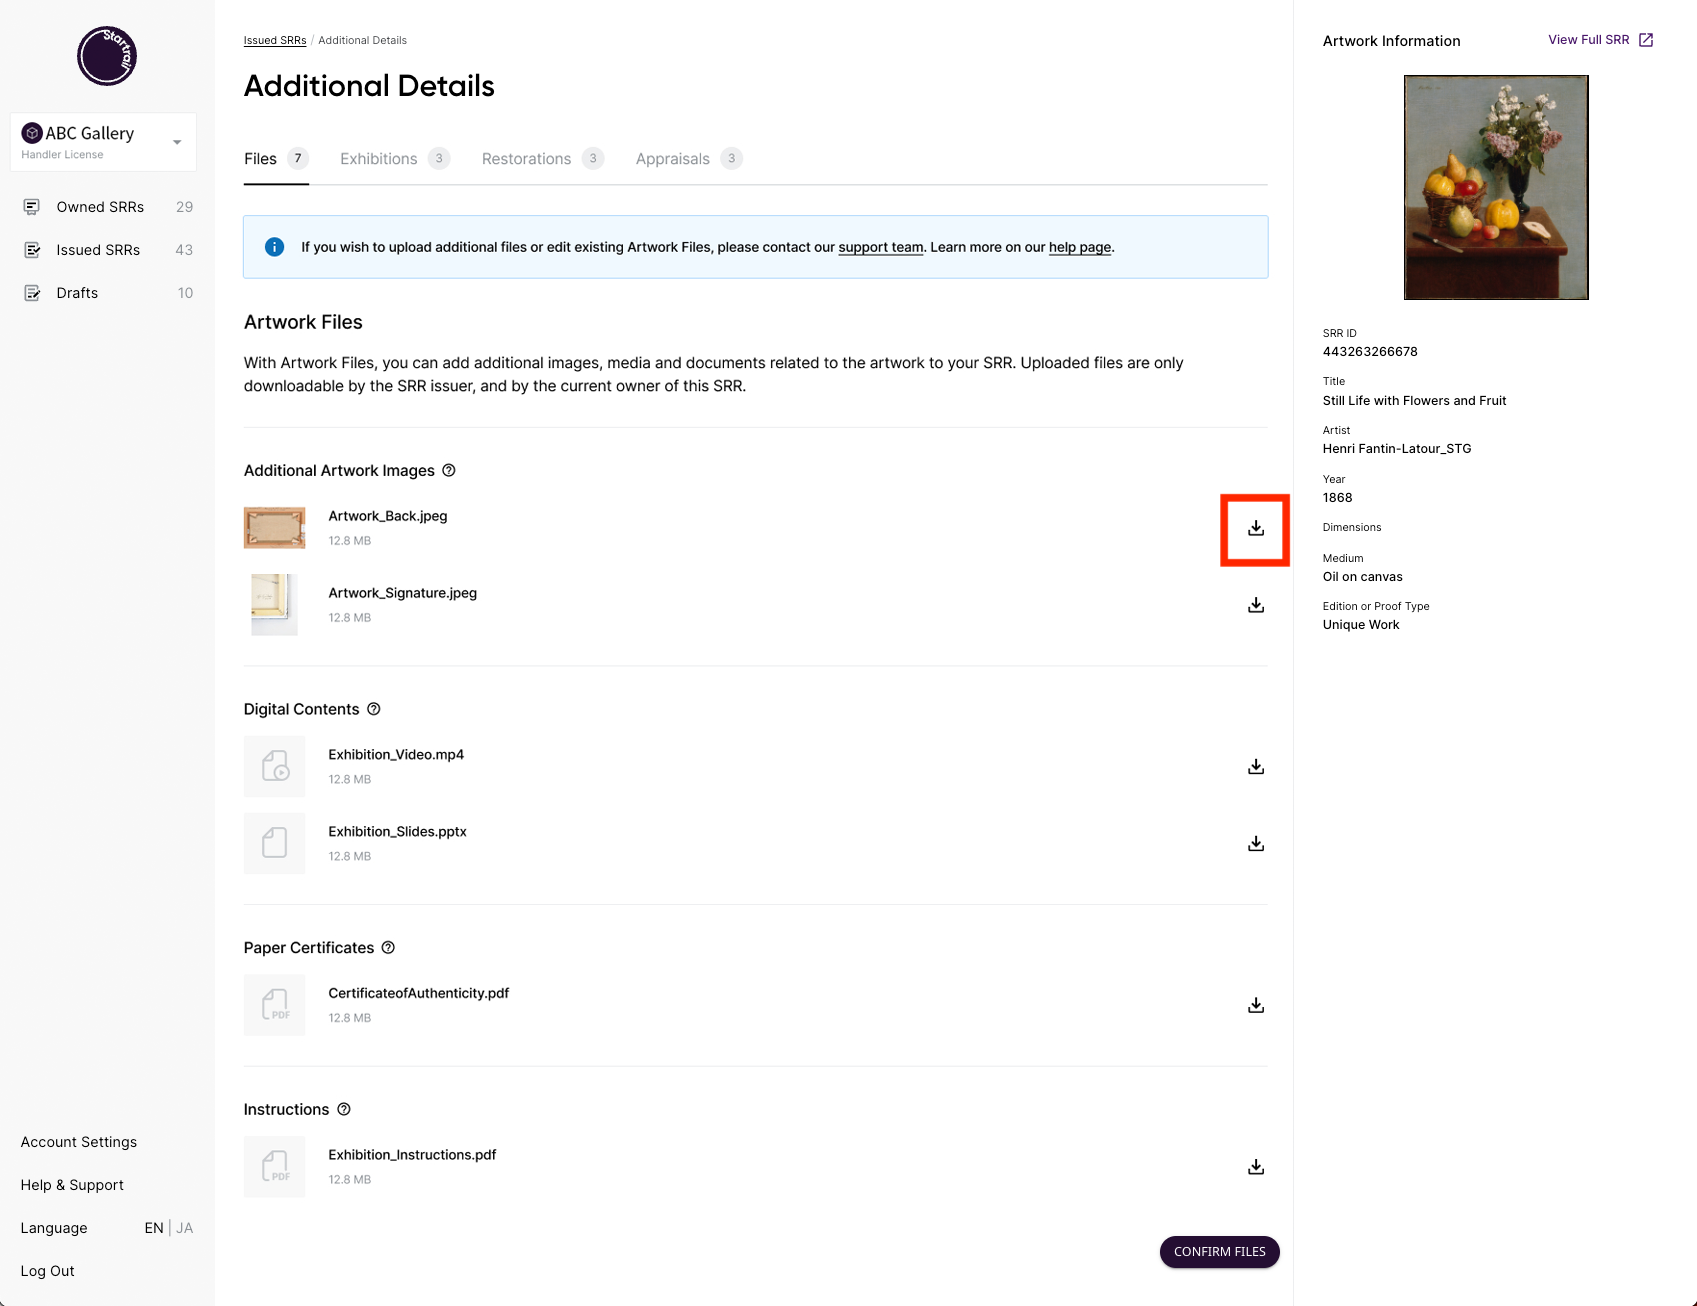This screenshot has height=1306, width=1697.
Task: Download Exhibition_Video.mp4 file
Action: pos(1256,767)
